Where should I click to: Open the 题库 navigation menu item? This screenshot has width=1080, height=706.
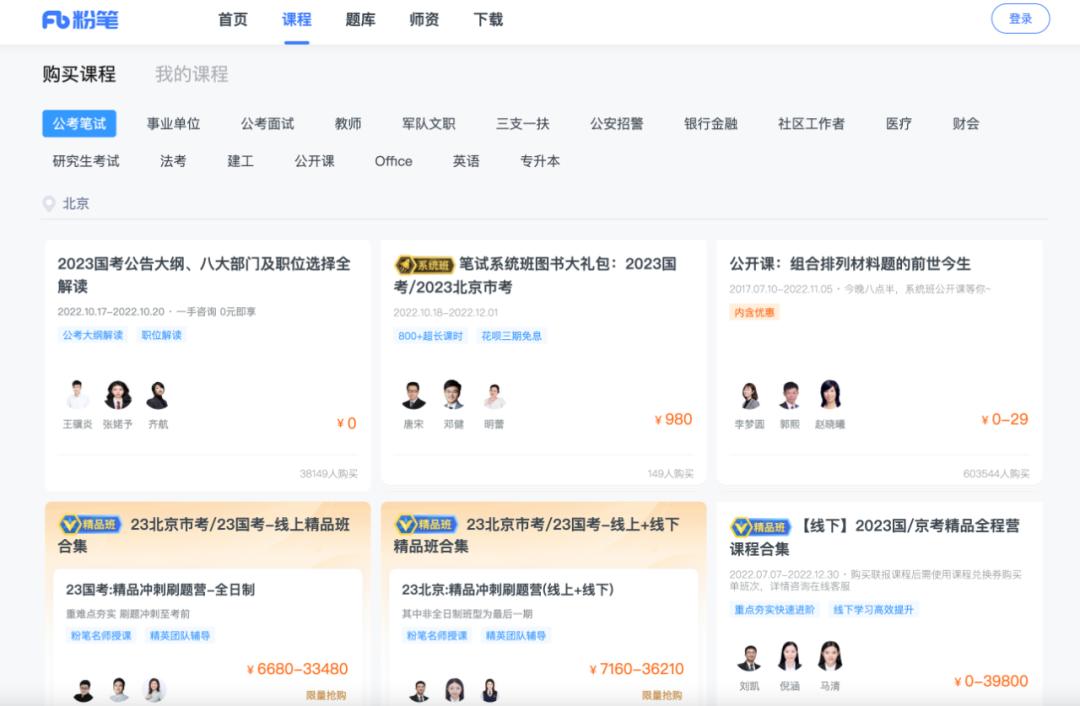click(360, 20)
